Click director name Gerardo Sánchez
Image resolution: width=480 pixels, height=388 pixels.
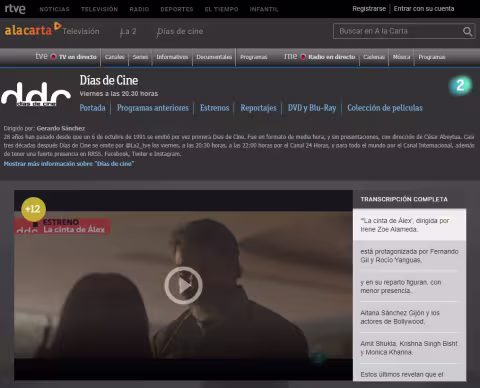coord(61,128)
